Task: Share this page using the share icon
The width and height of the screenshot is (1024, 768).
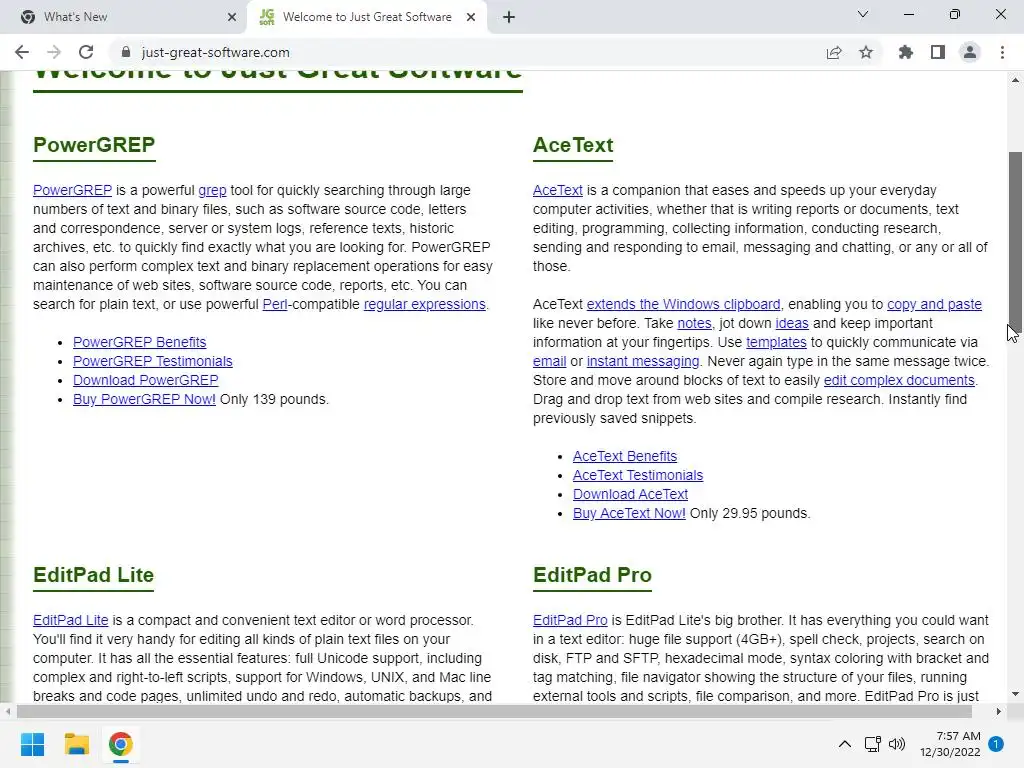Action: [834, 52]
